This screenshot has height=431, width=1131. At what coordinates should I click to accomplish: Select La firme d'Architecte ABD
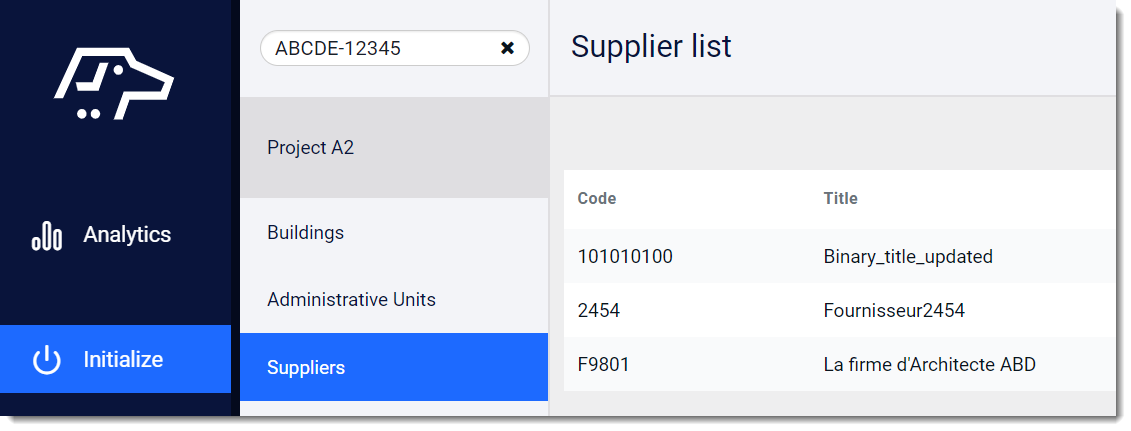930,365
